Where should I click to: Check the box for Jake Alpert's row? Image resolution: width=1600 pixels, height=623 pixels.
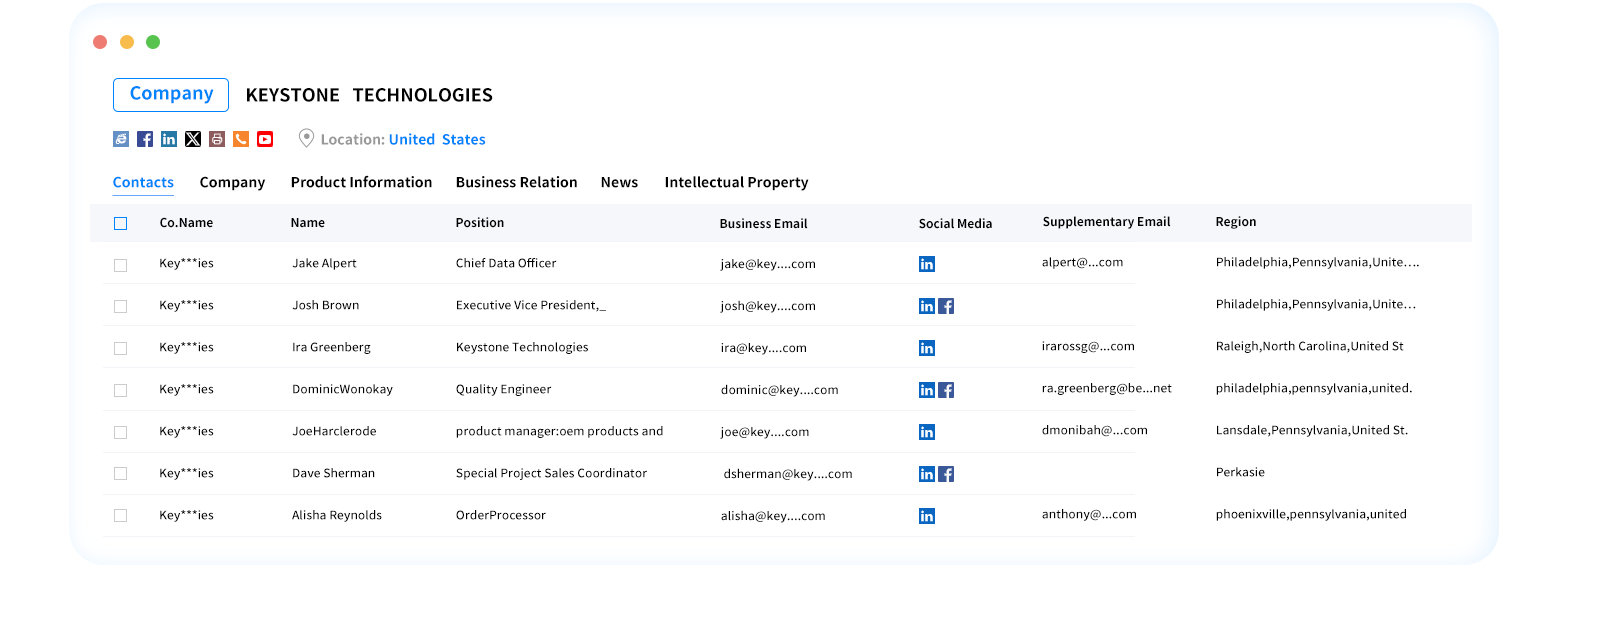[121, 265]
